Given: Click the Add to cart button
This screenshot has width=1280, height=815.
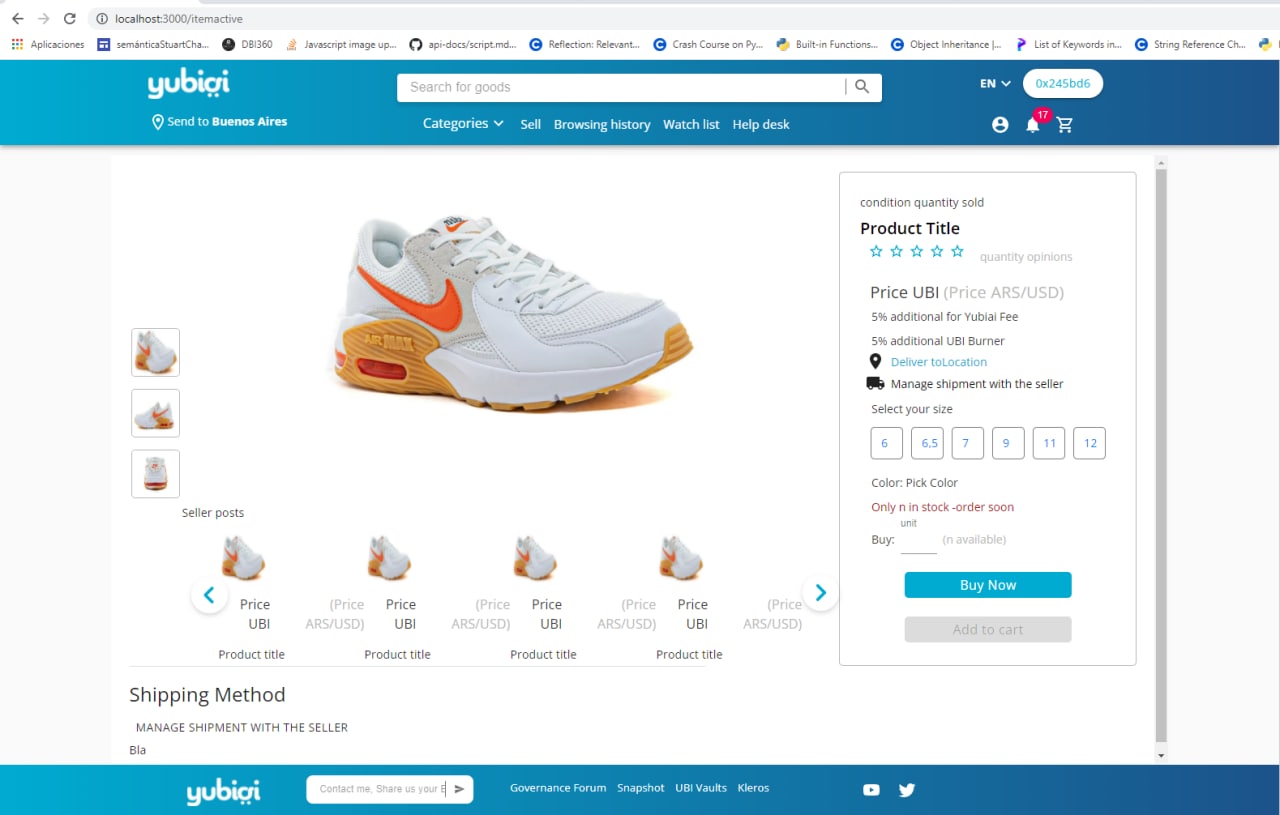Looking at the screenshot, I should 988,629.
